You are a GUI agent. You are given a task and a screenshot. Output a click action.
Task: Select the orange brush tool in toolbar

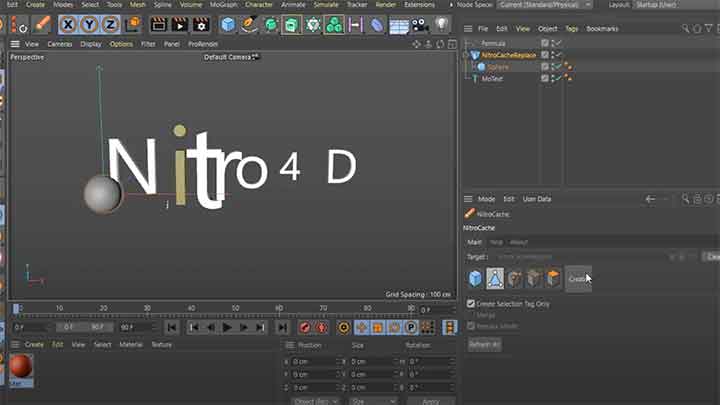[42, 24]
